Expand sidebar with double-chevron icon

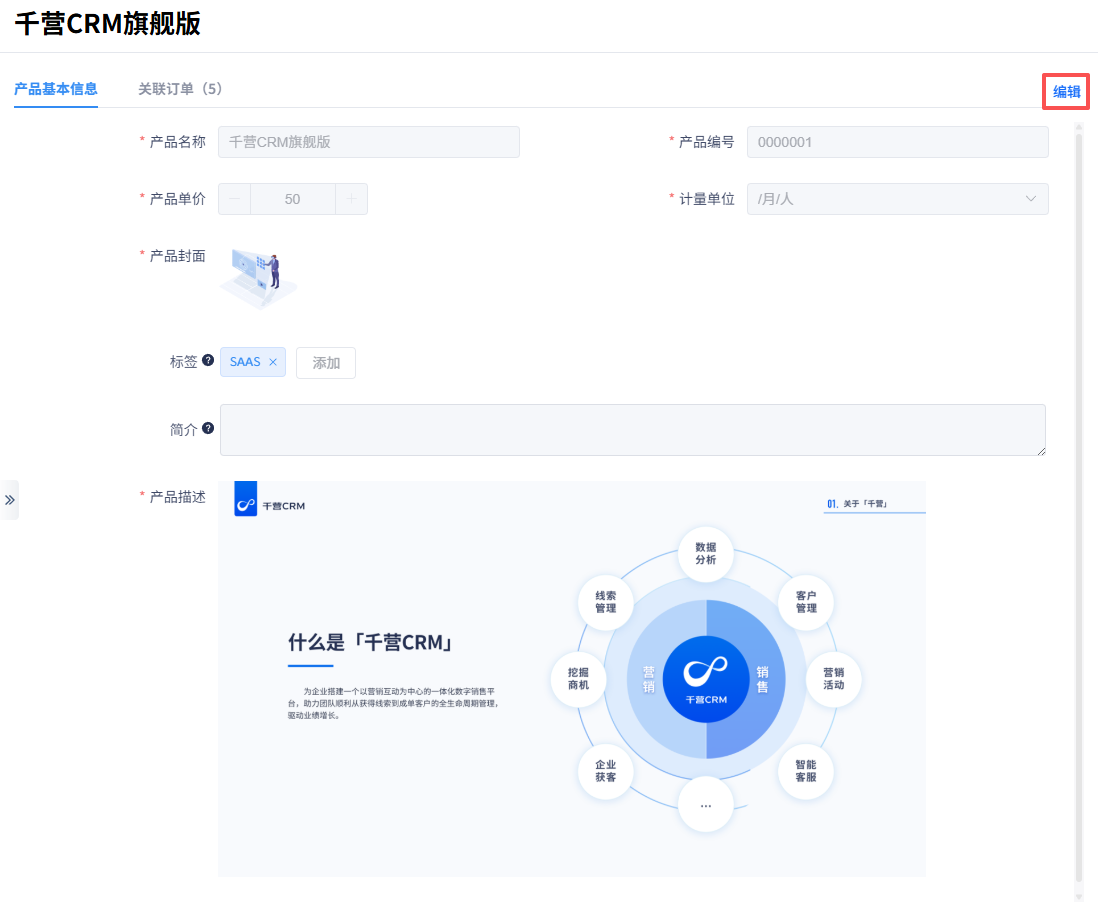(10, 500)
